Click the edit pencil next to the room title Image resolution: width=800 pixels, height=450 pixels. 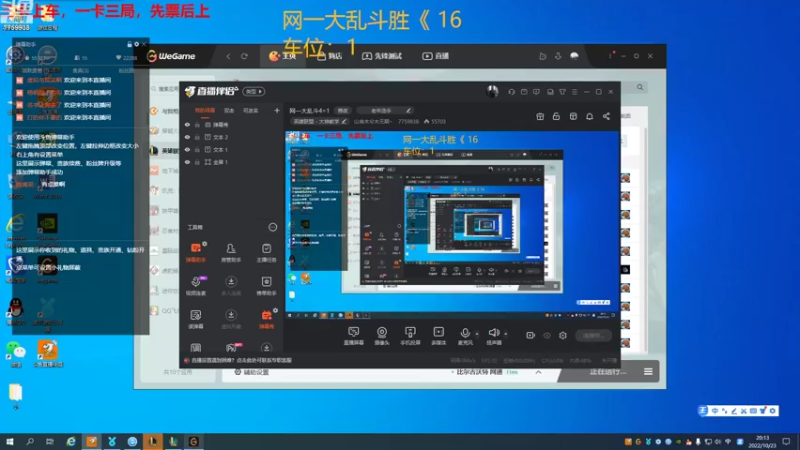pos(408,110)
